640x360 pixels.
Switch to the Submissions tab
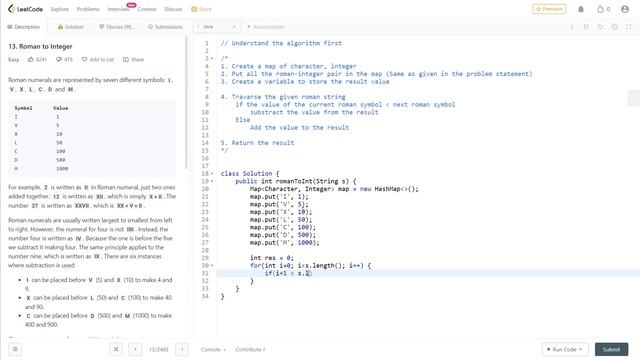pos(165,27)
